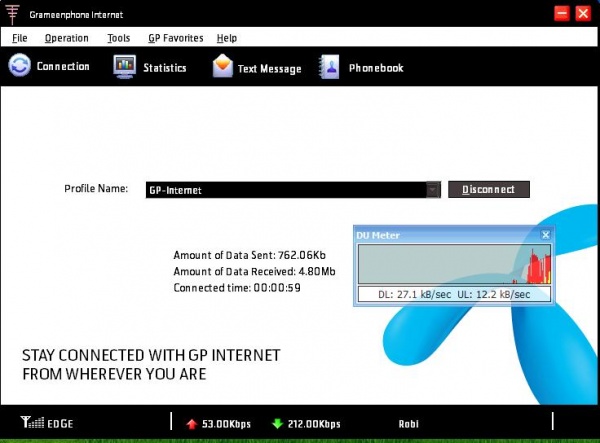
Task: Click the Statistics toolbar label
Action: [x=165, y=68]
